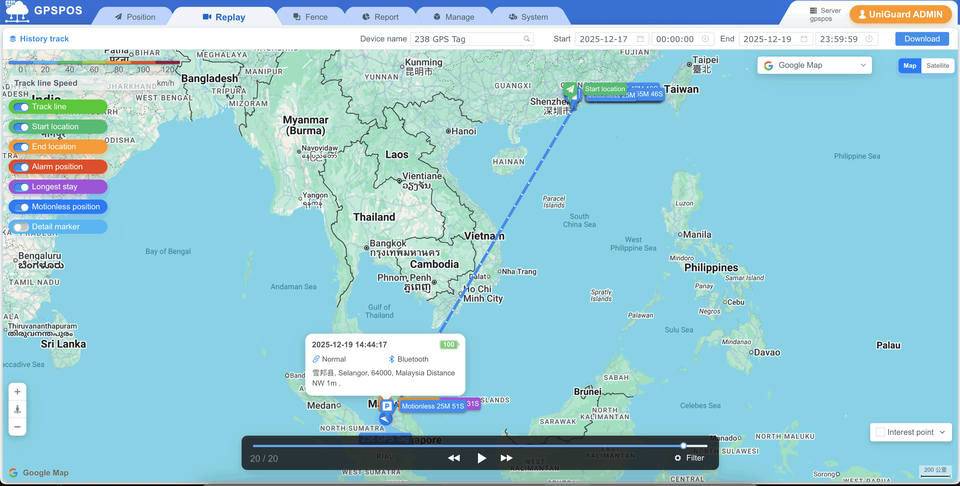The image size is (960, 486).
Task: Expand the Google Map provider dropdown
Action: pos(814,65)
